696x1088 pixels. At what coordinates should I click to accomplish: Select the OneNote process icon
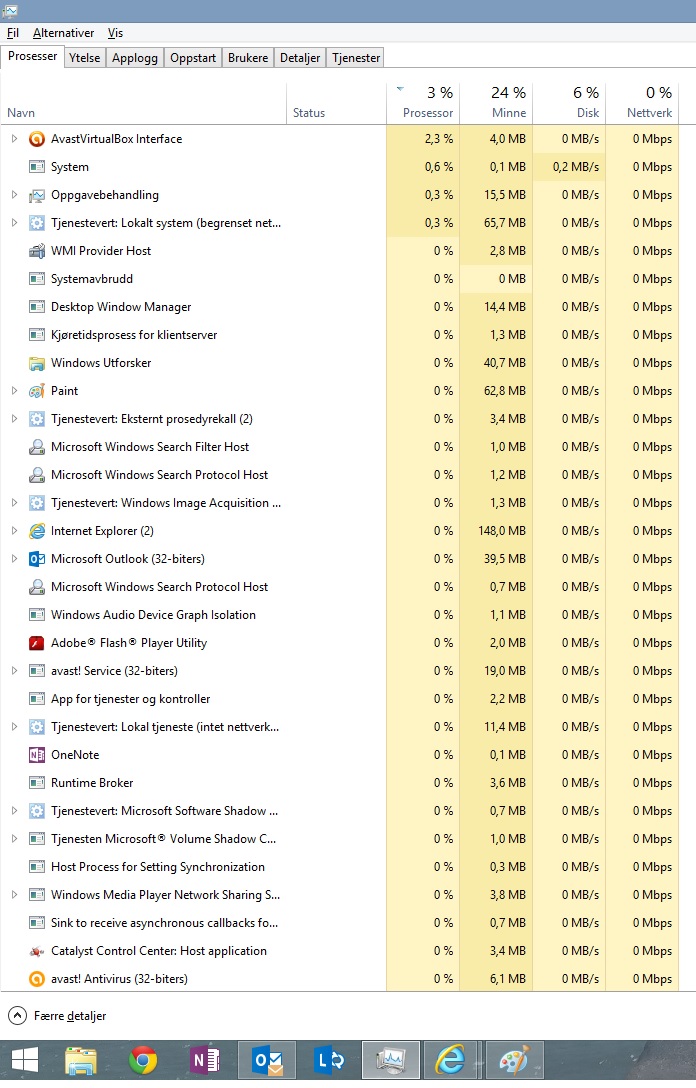pyautogui.click(x=37, y=755)
